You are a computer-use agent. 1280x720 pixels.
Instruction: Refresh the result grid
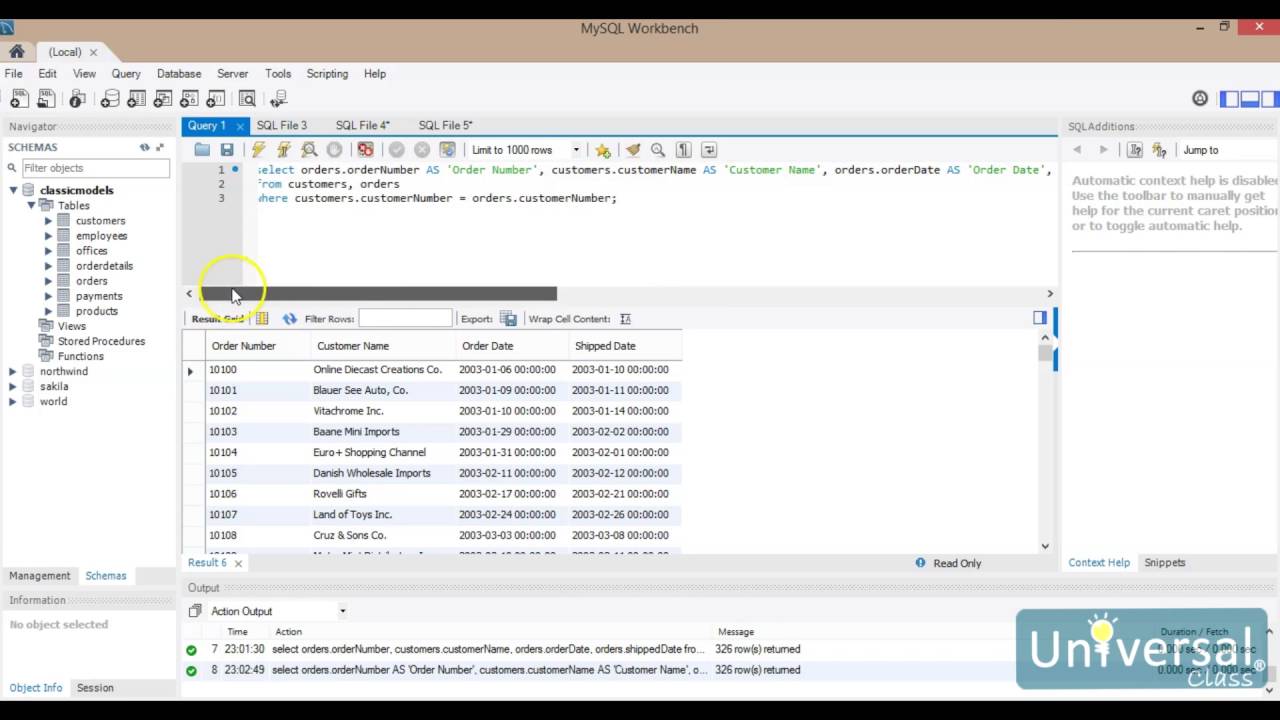(290, 319)
